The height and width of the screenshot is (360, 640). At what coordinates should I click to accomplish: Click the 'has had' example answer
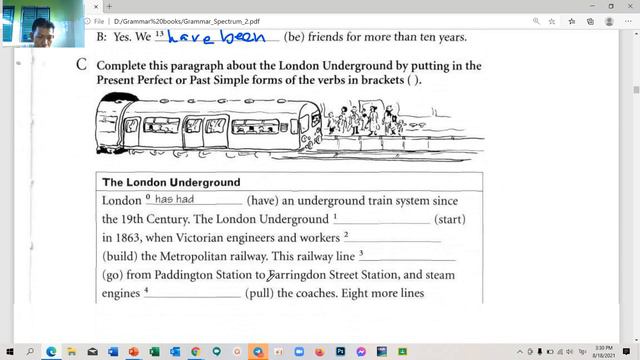pyautogui.click(x=174, y=199)
